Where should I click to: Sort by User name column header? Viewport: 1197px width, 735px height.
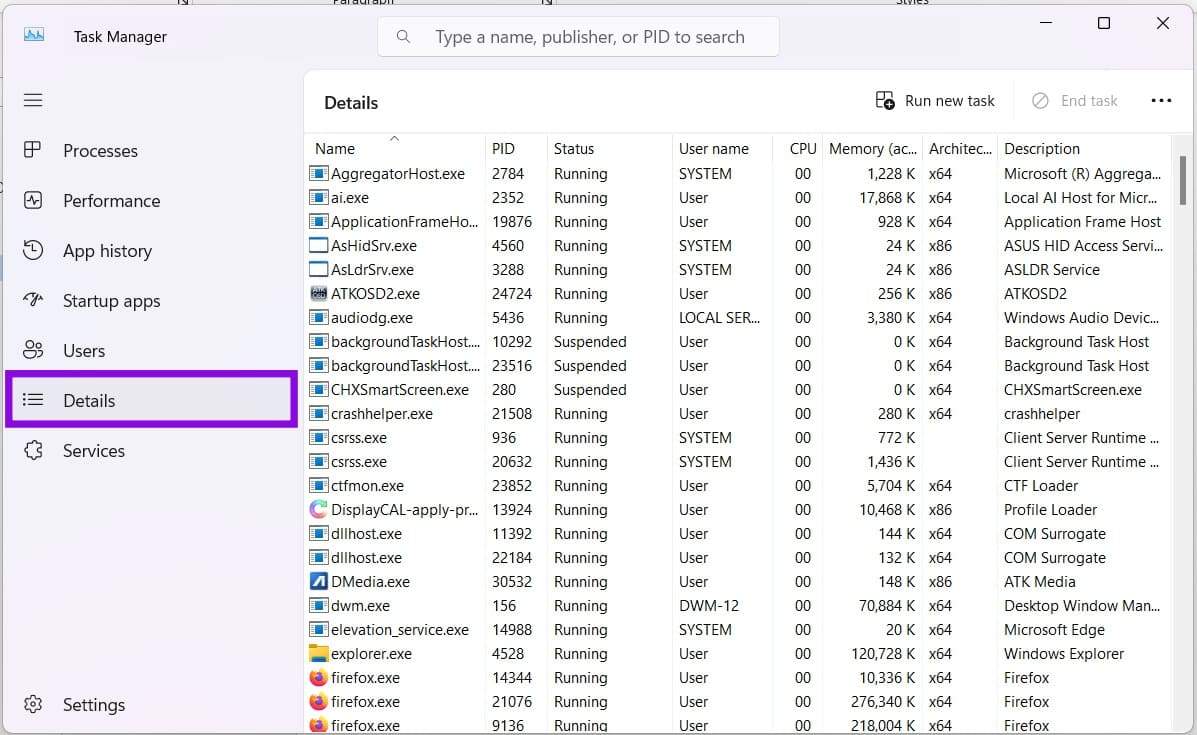tap(722, 148)
